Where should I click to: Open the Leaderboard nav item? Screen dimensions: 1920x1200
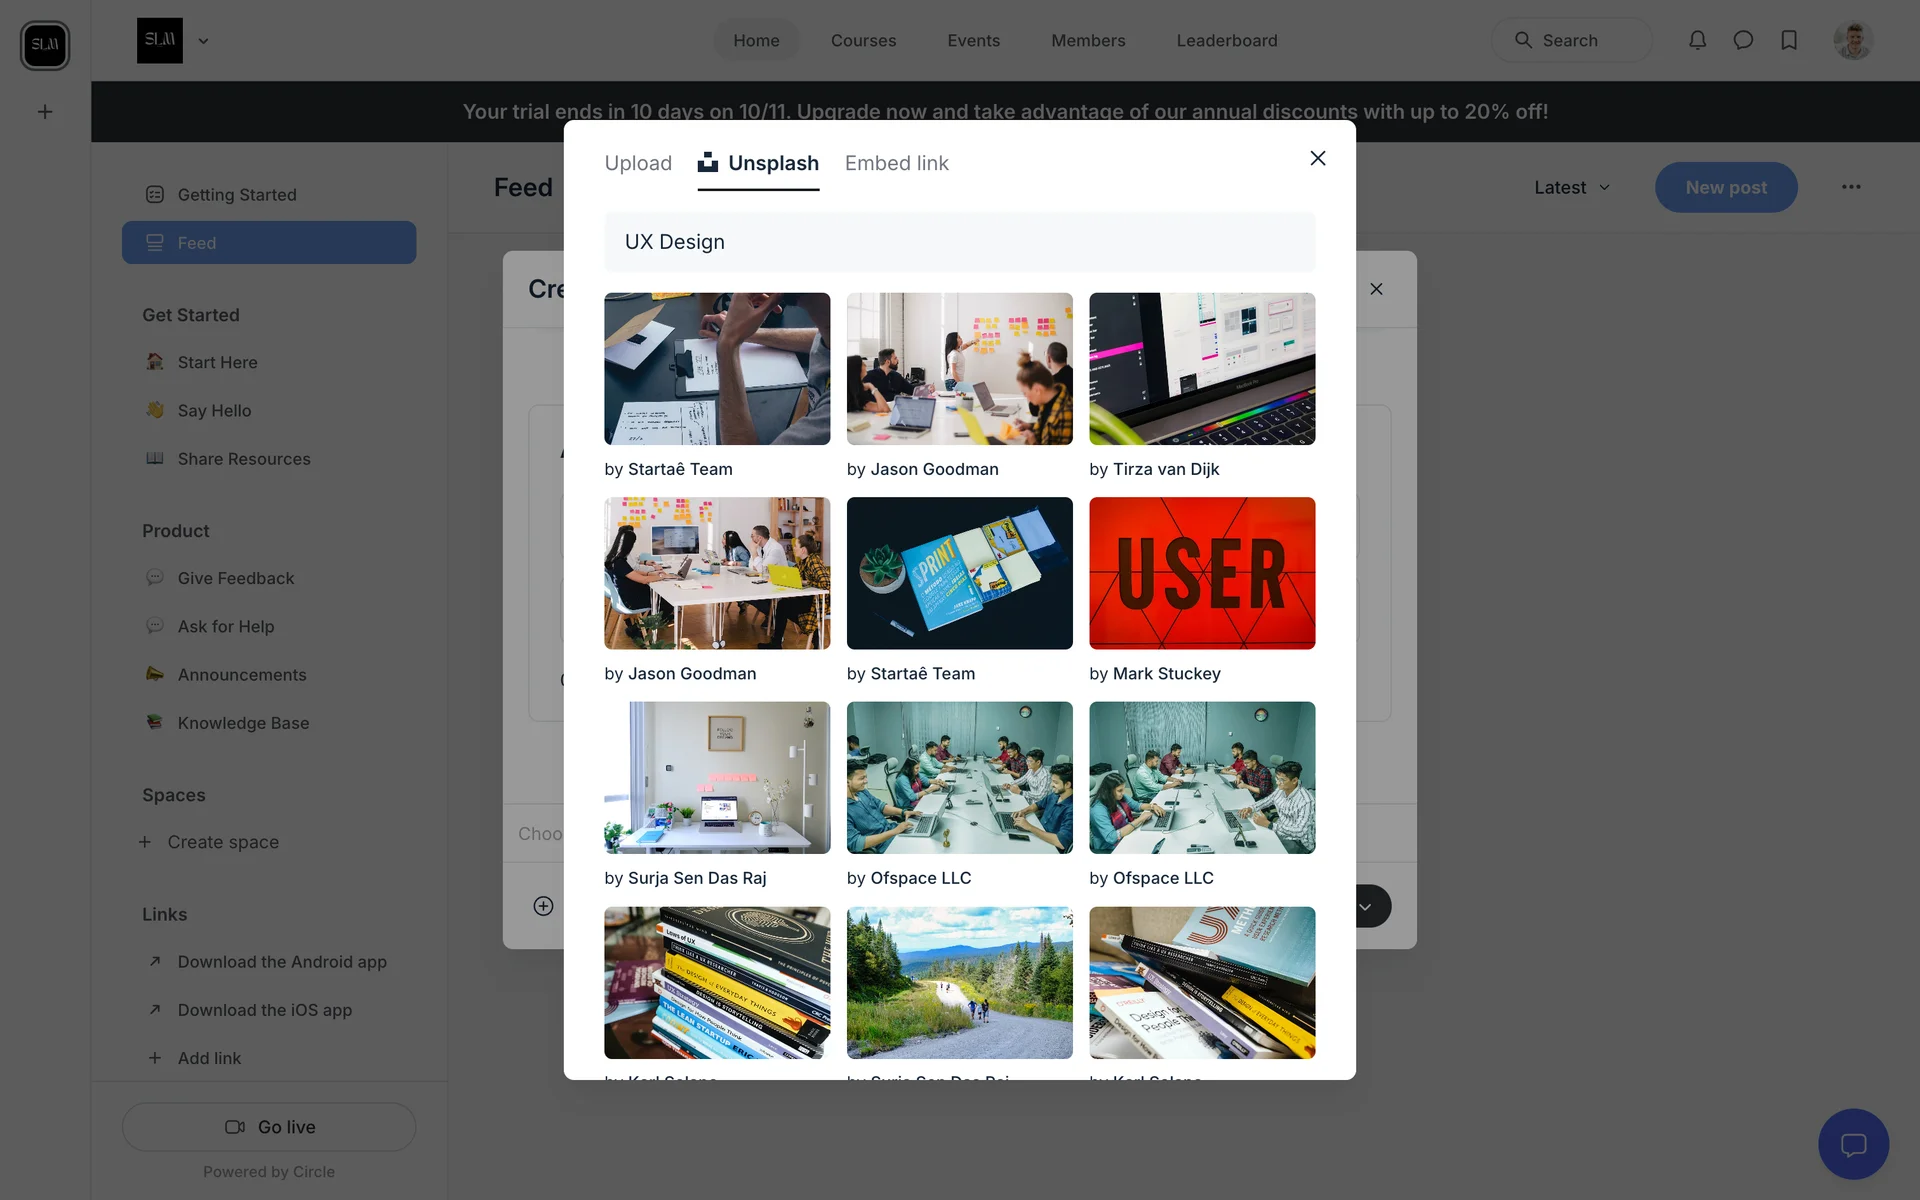(1226, 40)
